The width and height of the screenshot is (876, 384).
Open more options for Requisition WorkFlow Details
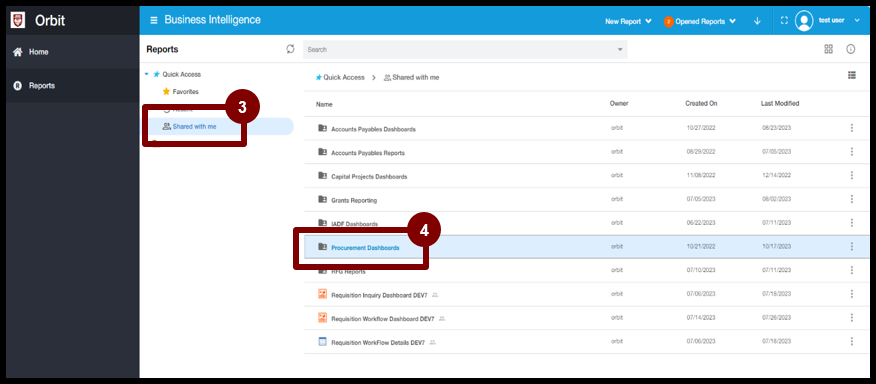coord(851,342)
